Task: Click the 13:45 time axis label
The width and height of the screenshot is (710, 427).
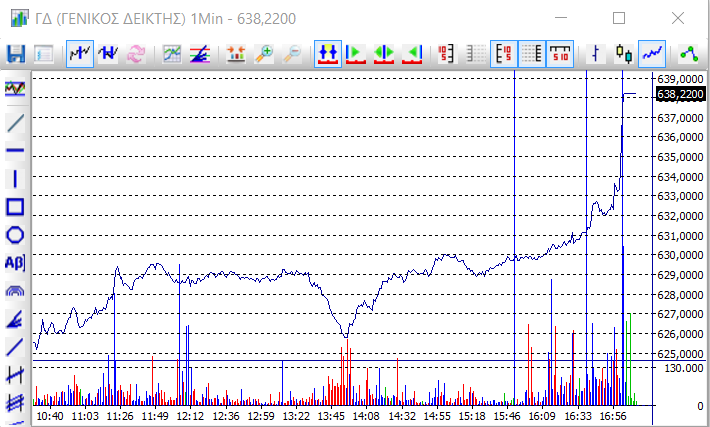Action: tap(331, 416)
